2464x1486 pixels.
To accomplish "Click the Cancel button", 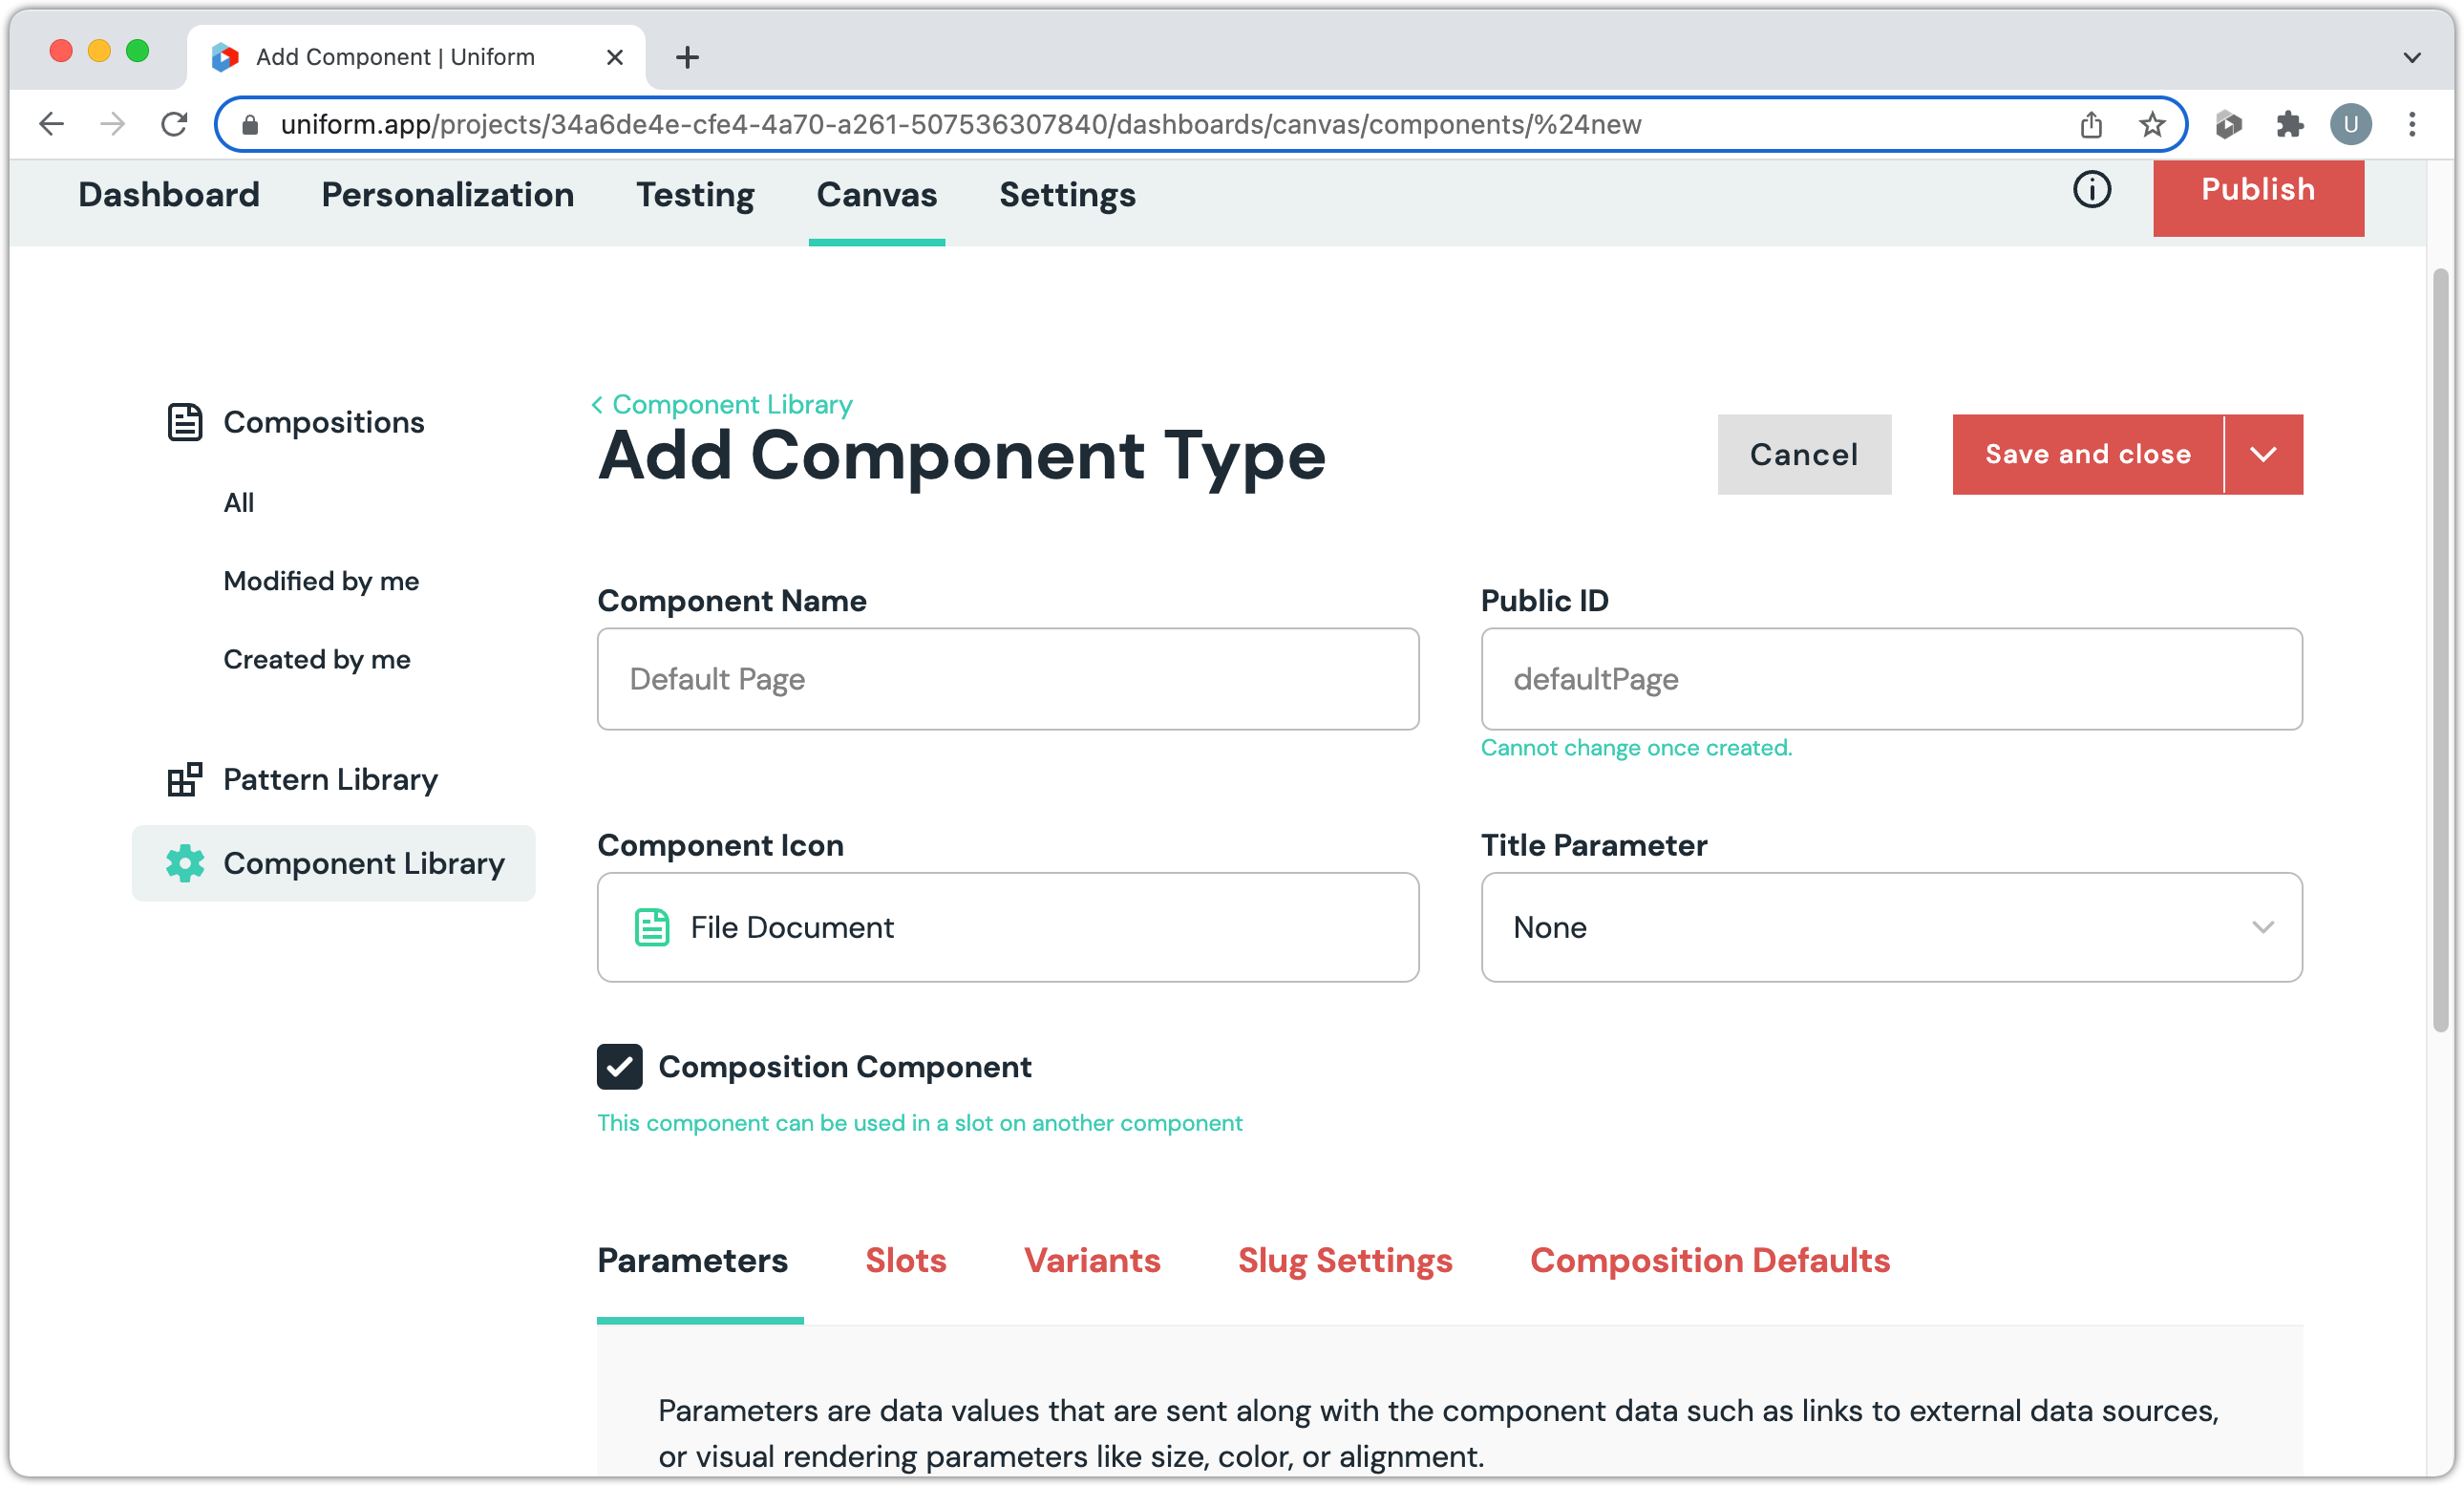I will tap(1803, 454).
